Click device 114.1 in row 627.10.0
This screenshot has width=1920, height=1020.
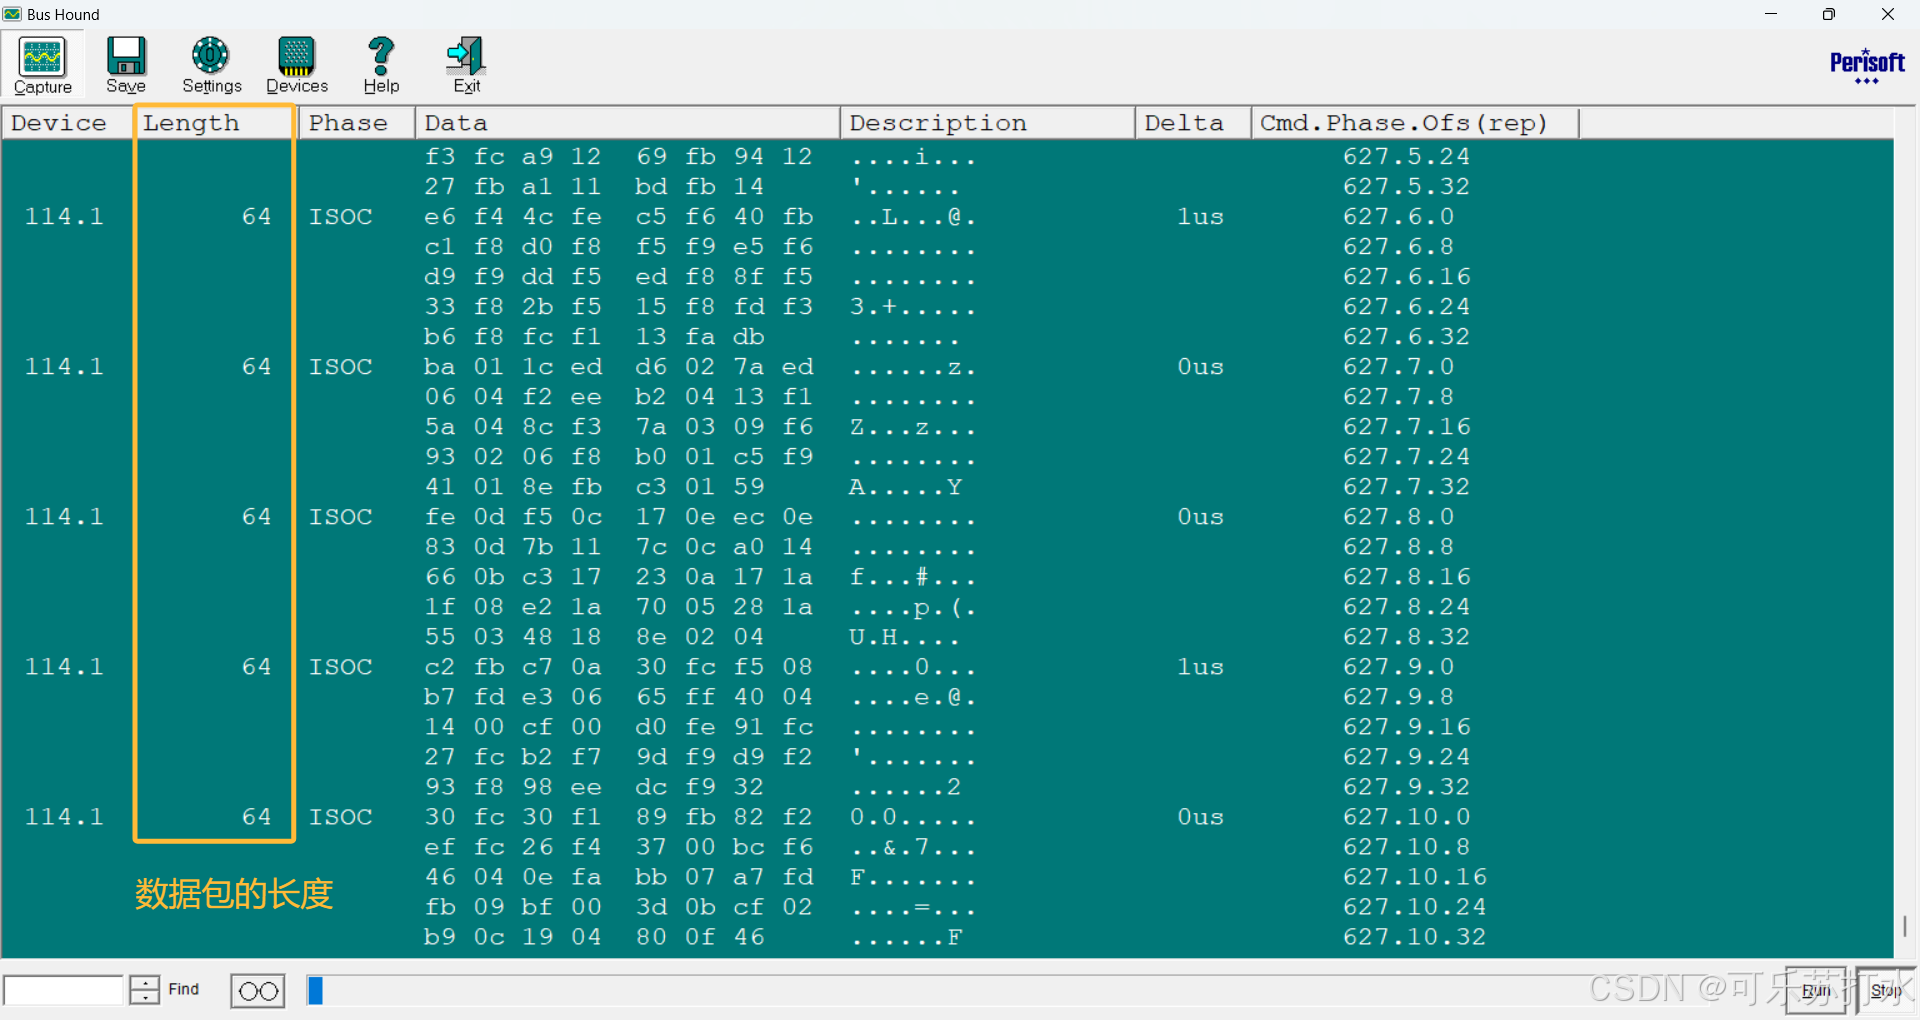(64, 816)
